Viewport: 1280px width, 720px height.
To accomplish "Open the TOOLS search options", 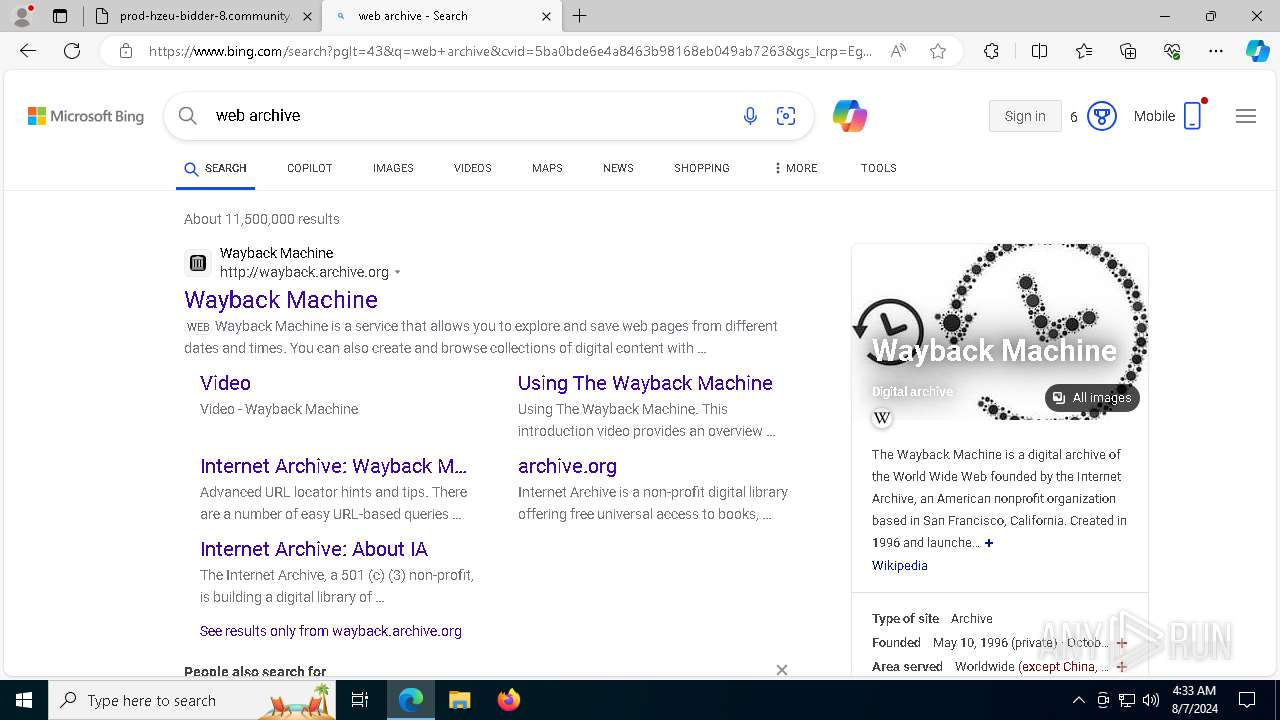I will [878, 168].
